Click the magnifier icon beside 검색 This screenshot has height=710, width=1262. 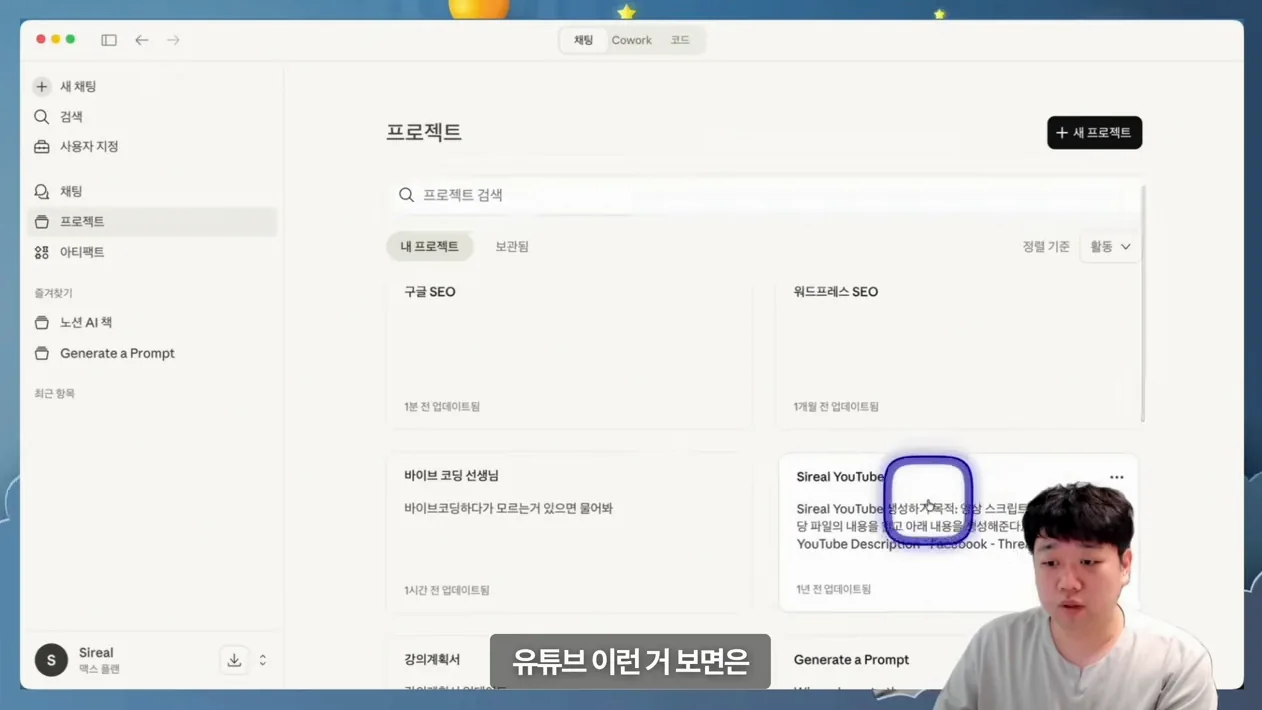pos(42,117)
